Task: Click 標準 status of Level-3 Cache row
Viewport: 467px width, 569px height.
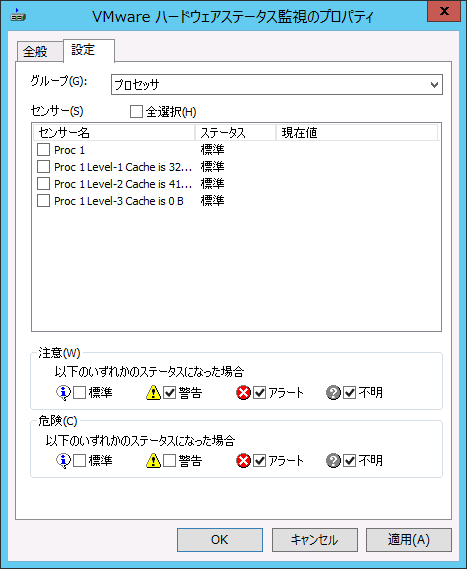Action: (213, 201)
